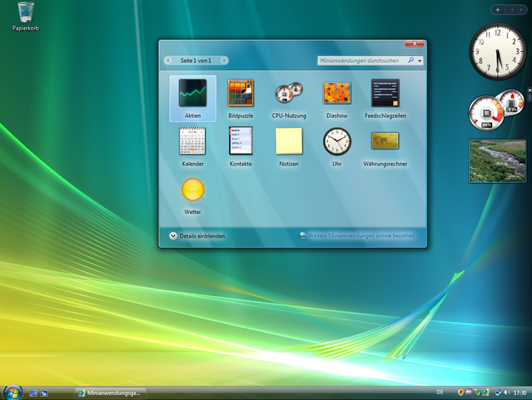Viewport: 532px width, 400px height.
Task: Choose the CPU-Nutzung gadget
Action: pos(289,98)
